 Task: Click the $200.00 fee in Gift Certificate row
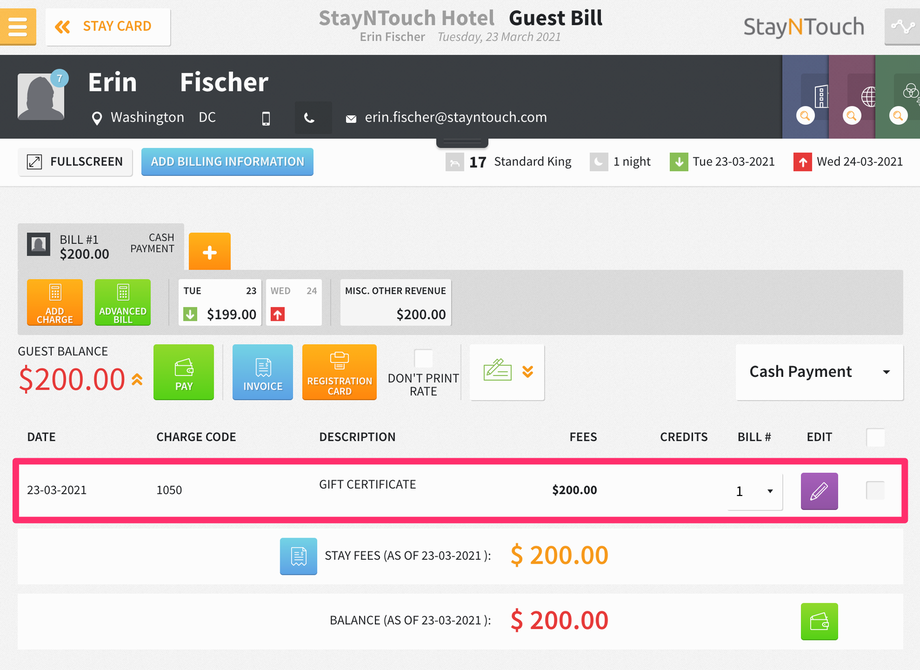tap(574, 490)
